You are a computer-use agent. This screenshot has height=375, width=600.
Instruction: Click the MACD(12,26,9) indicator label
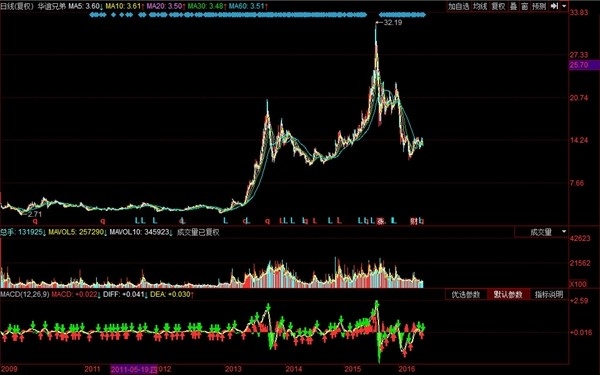[x=25, y=294]
